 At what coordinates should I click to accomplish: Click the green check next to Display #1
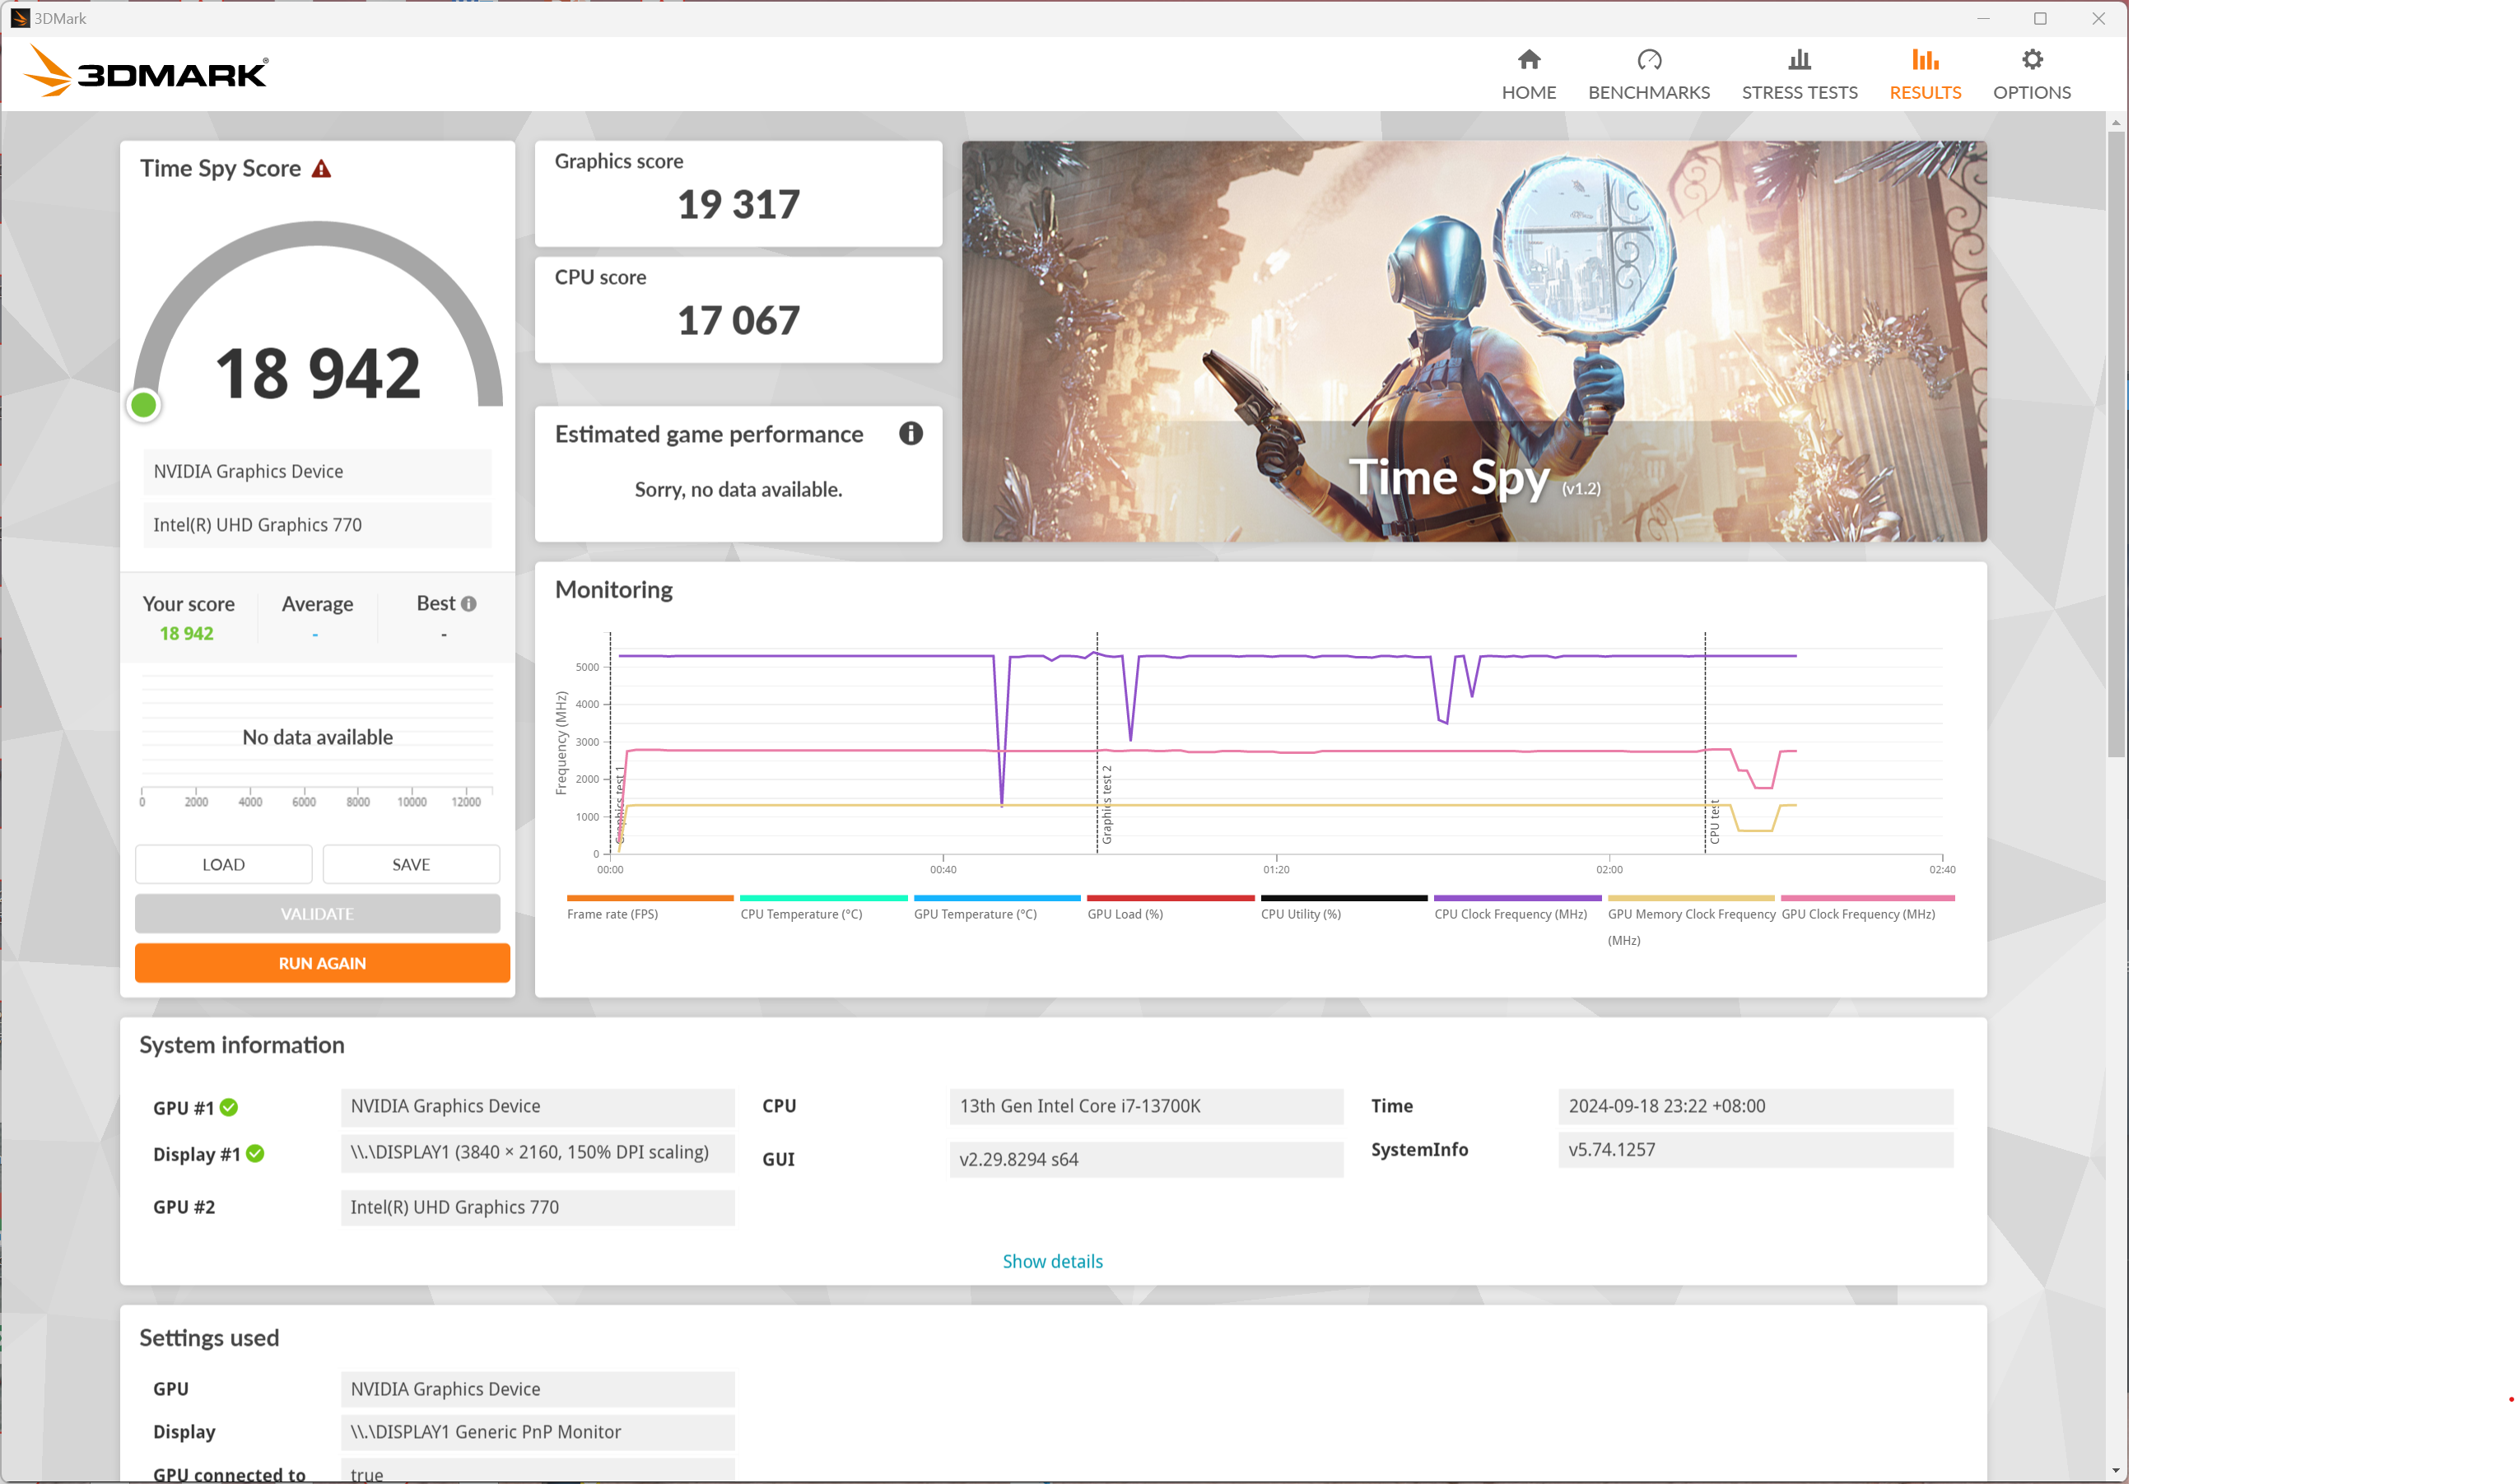tap(255, 1154)
